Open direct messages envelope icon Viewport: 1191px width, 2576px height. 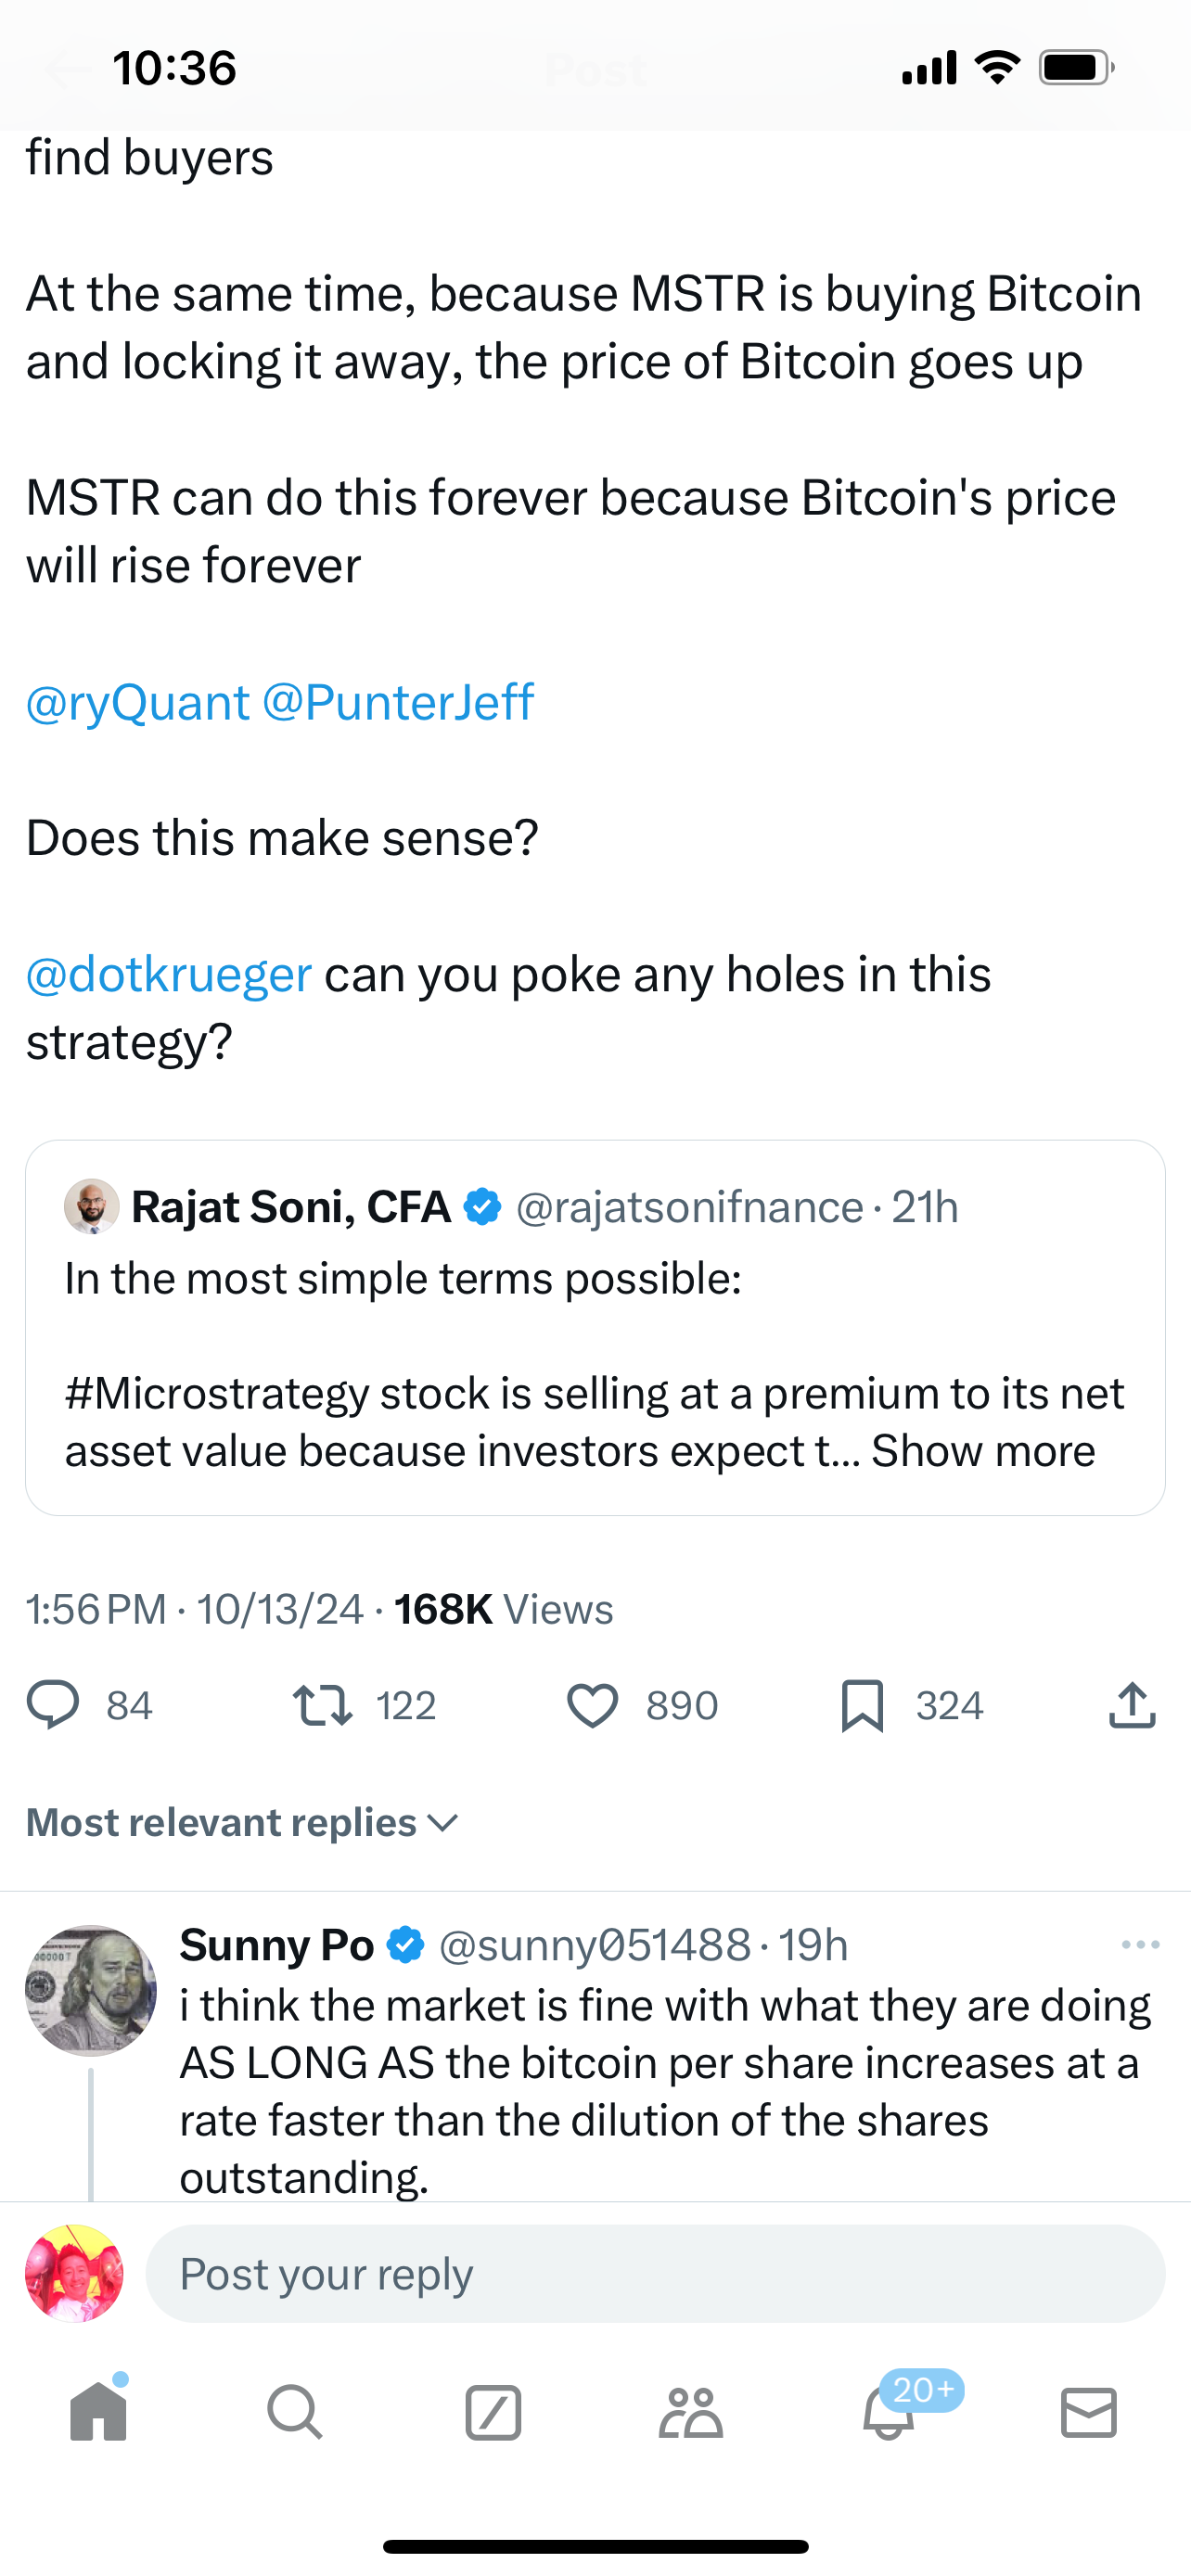1088,2412
